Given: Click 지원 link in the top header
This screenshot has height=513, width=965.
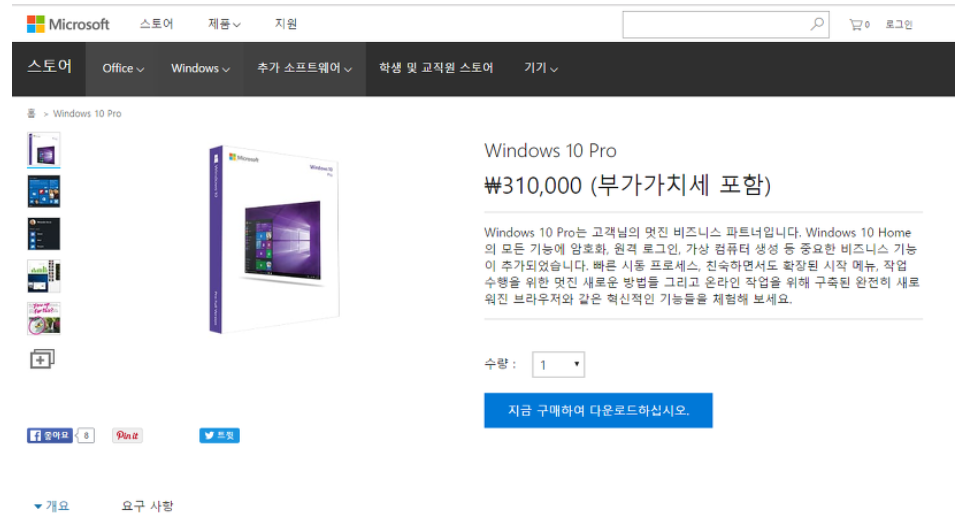Looking at the screenshot, I should (286, 24).
